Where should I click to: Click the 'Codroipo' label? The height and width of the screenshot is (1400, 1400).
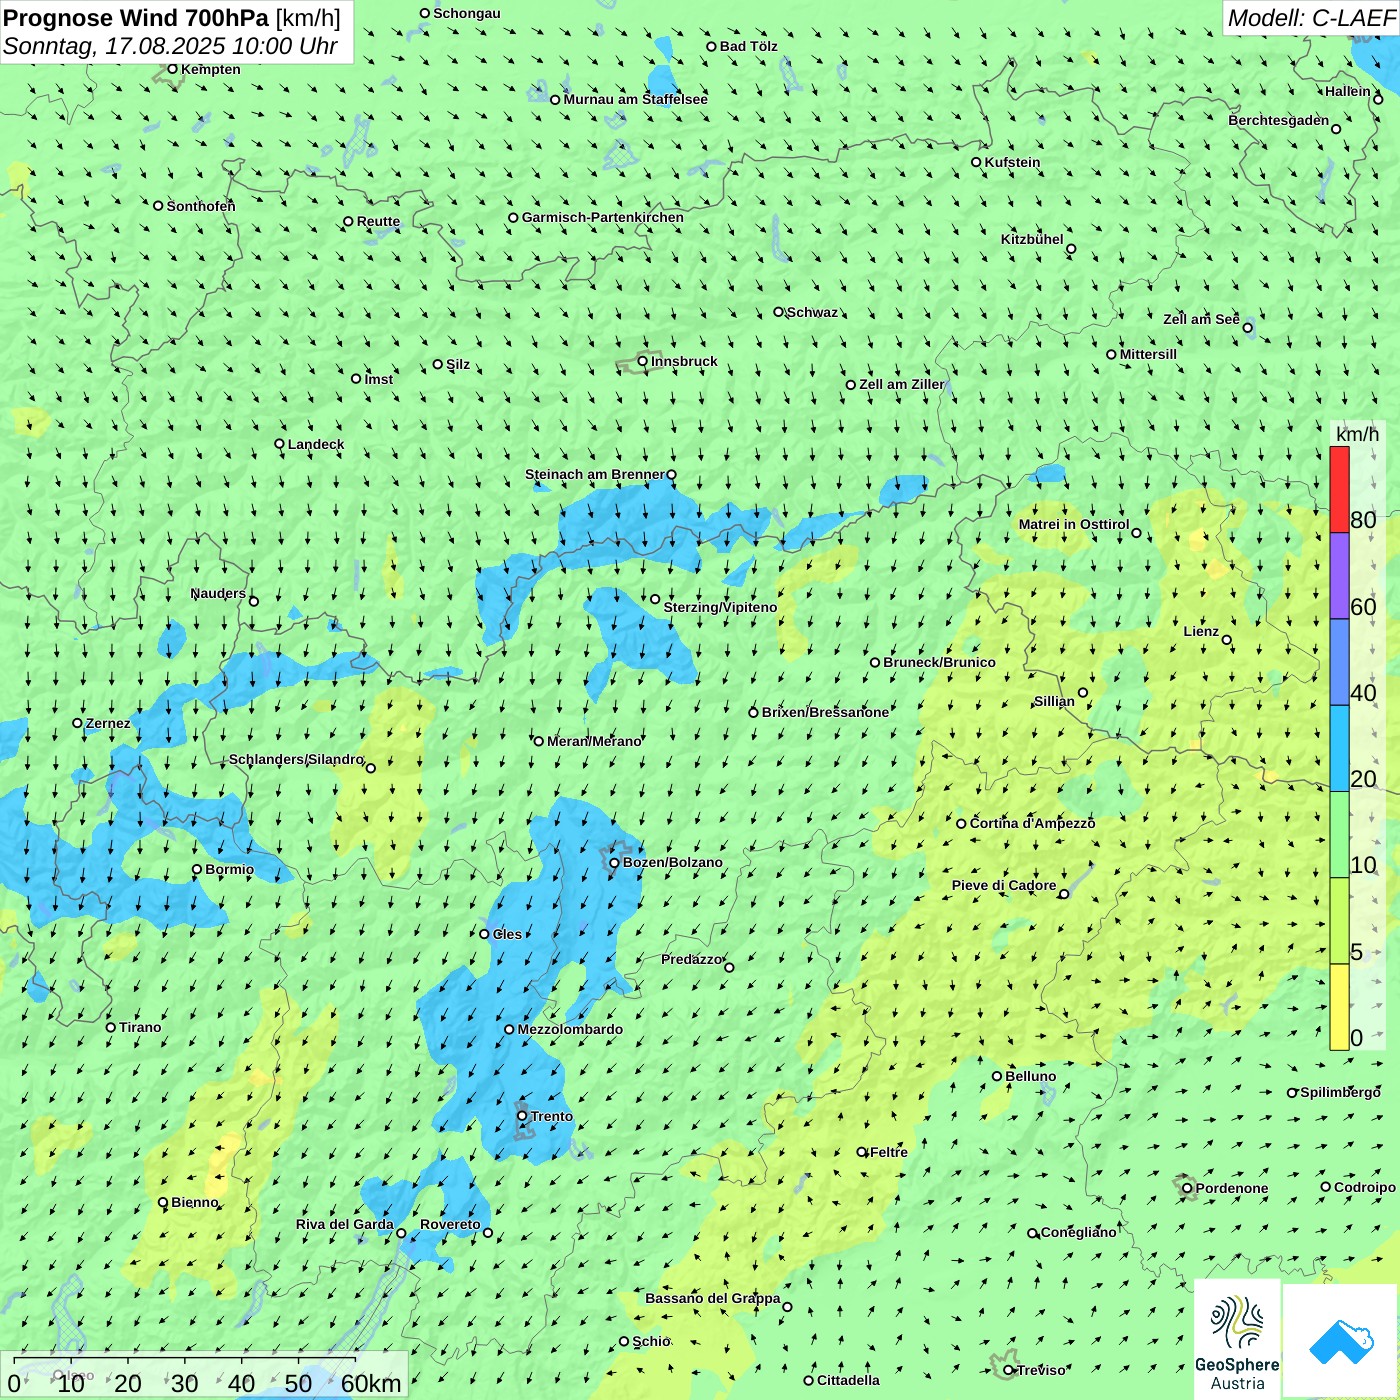[1365, 1187]
